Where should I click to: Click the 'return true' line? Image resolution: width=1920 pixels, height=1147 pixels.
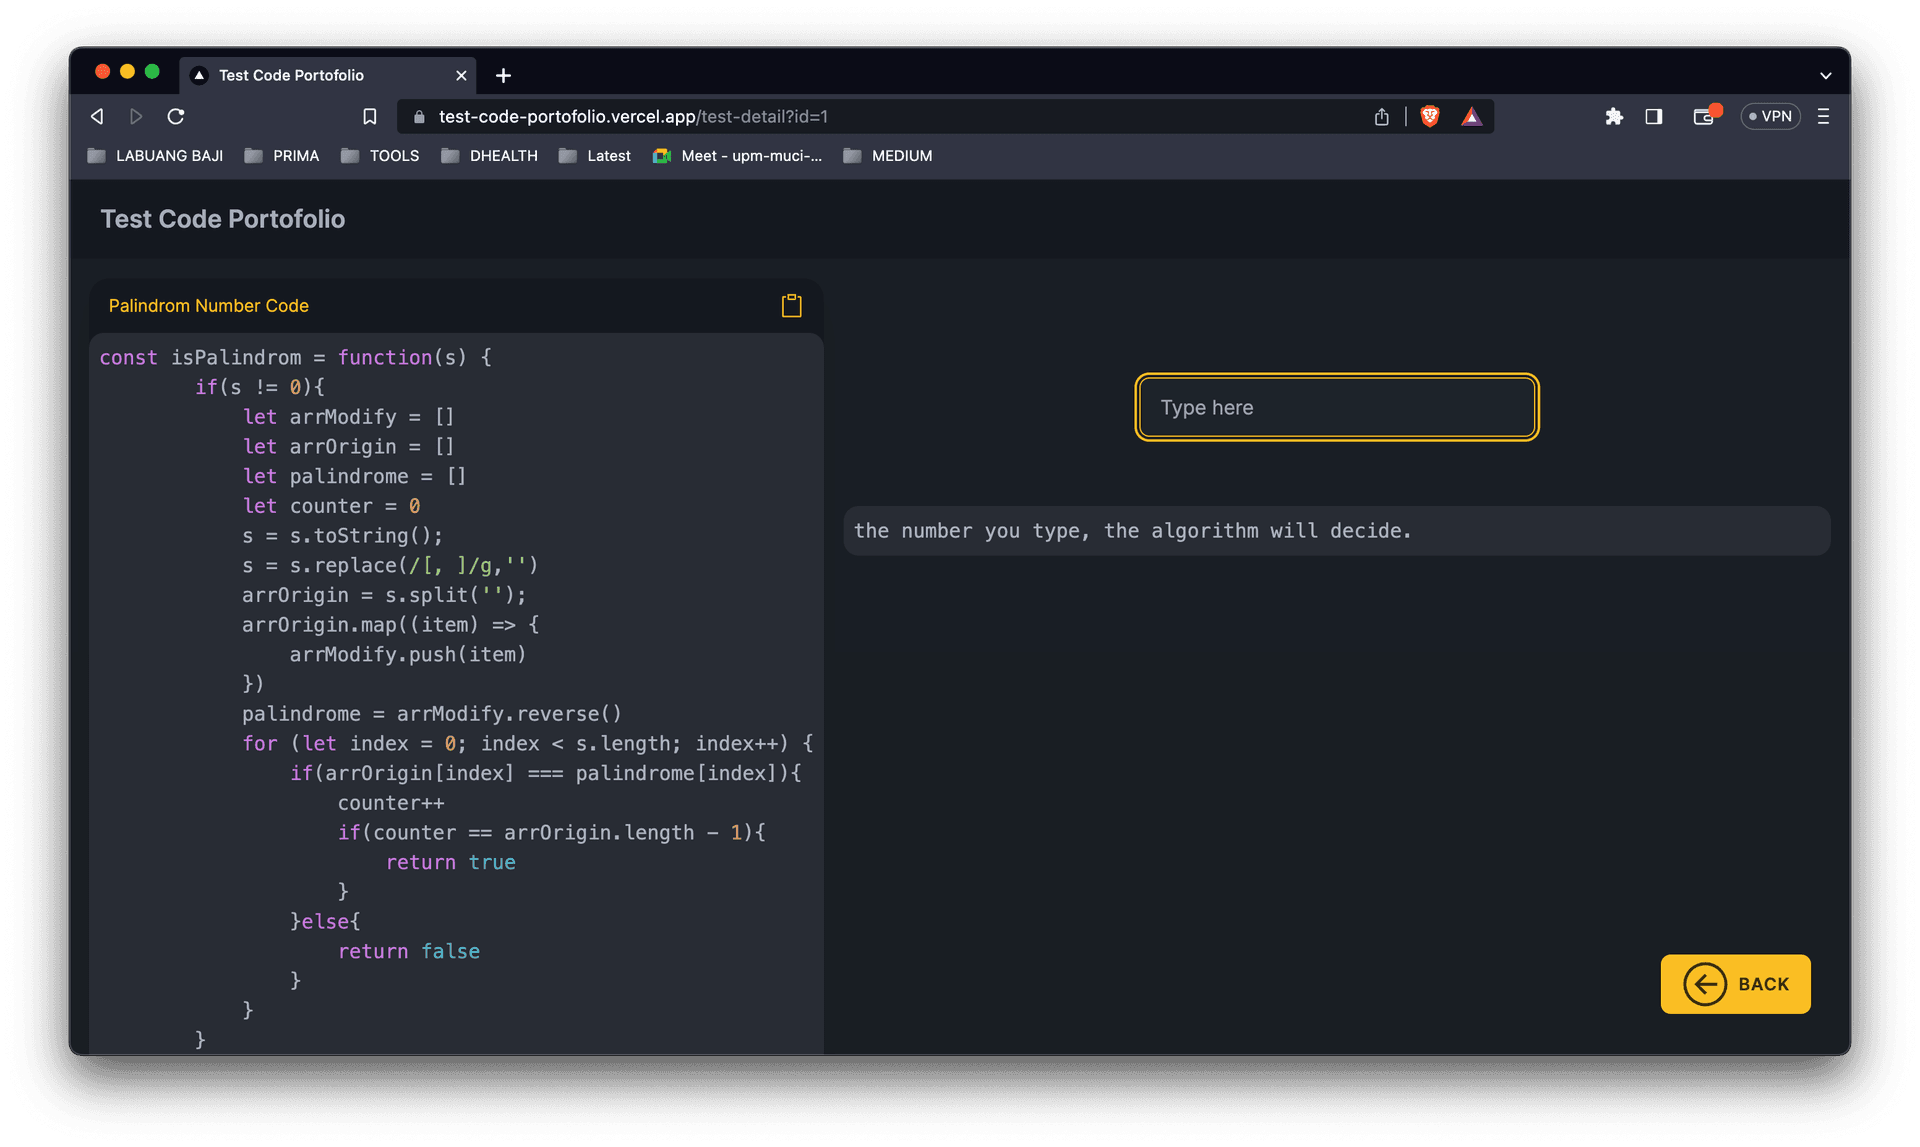tap(451, 862)
